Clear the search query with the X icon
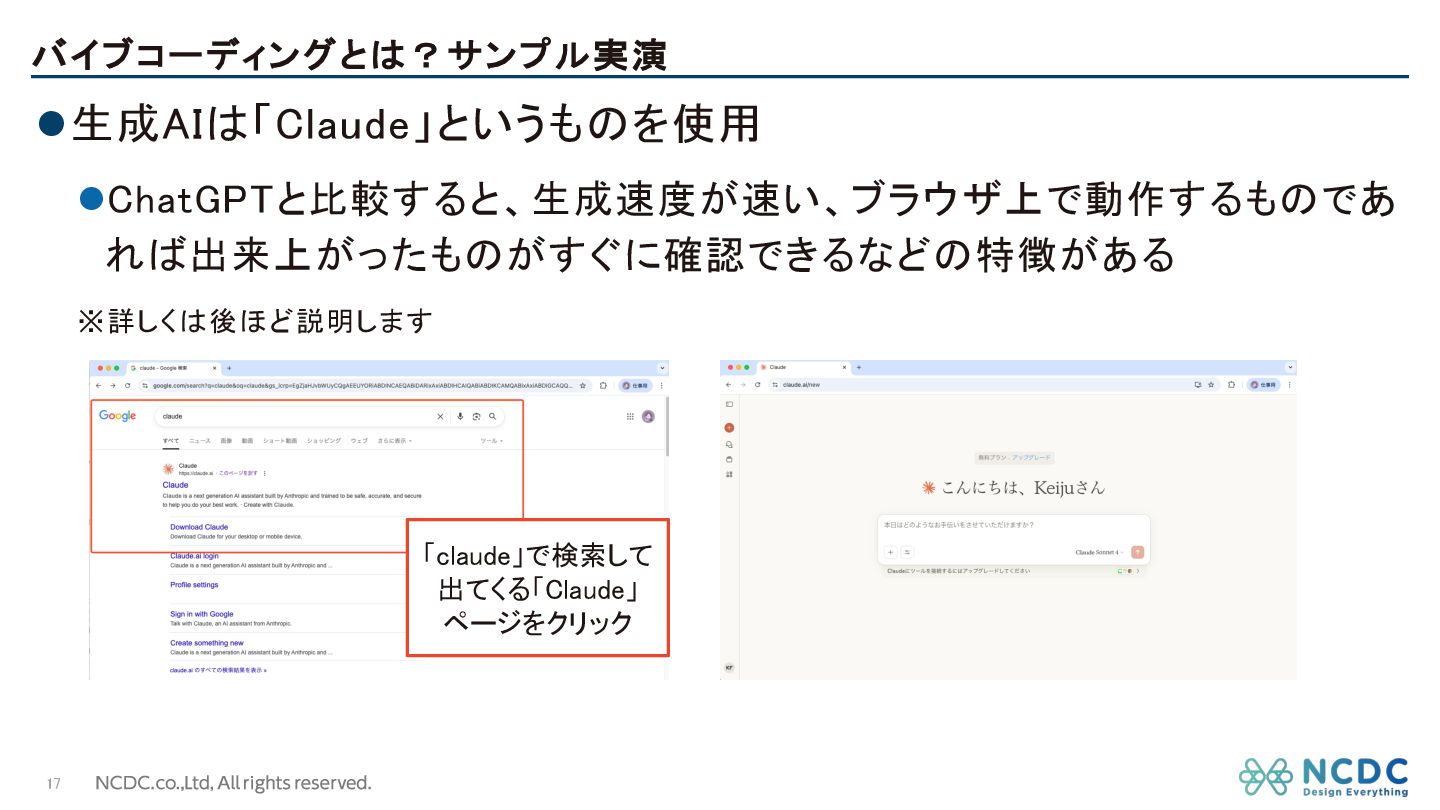 [x=440, y=416]
